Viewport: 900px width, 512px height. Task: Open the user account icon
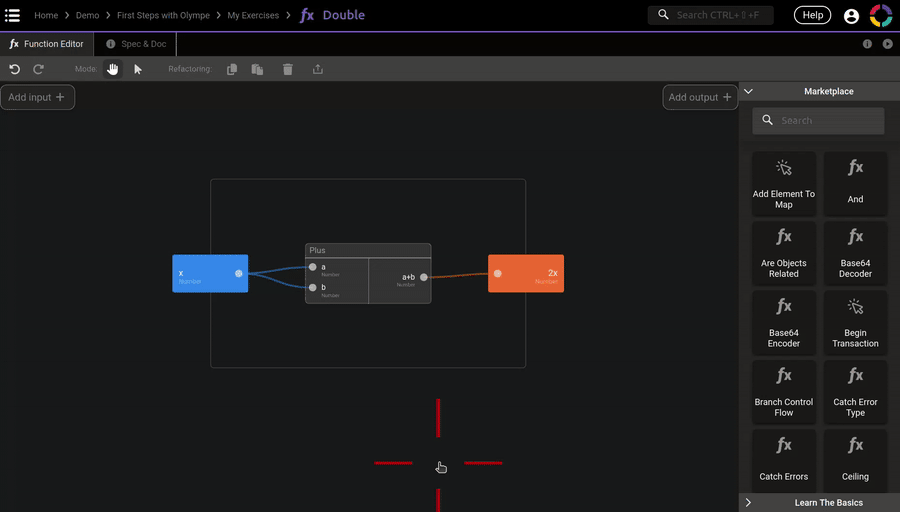pyautogui.click(x=851, y=16)
